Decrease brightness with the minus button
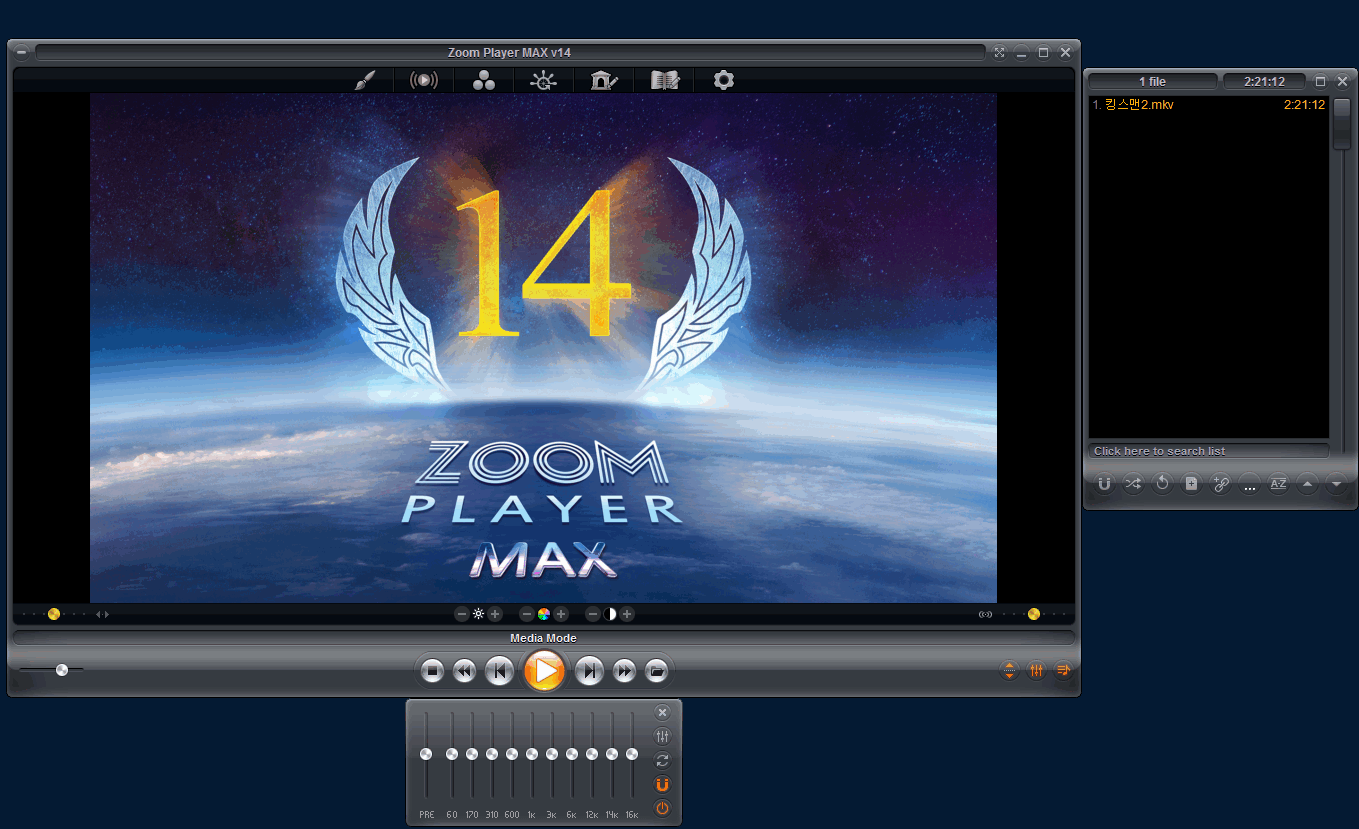 461,614
